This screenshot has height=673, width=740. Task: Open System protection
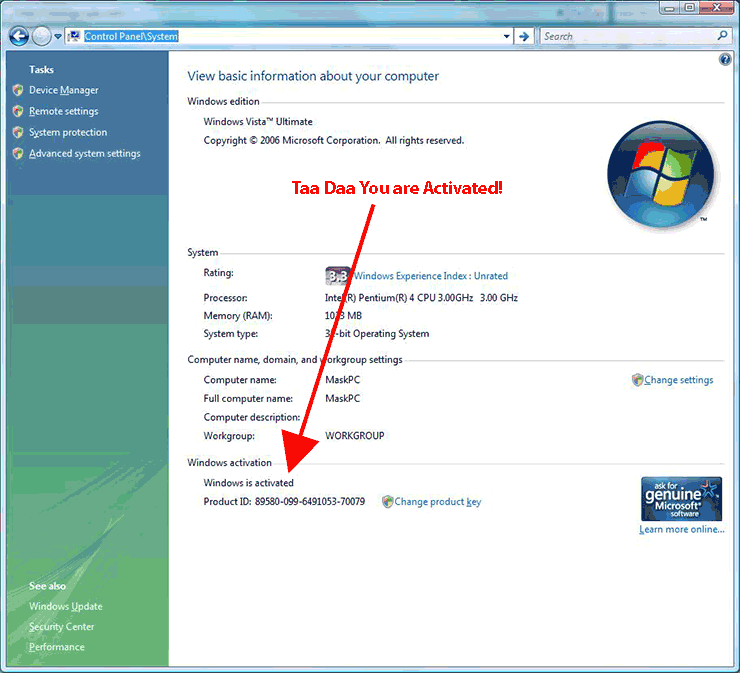(x=68, y=132)
